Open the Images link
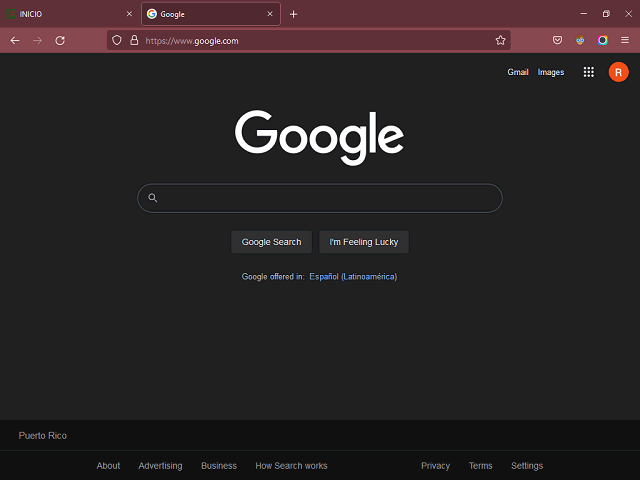The width and height of the screenshot is (640, 480). 551,72
